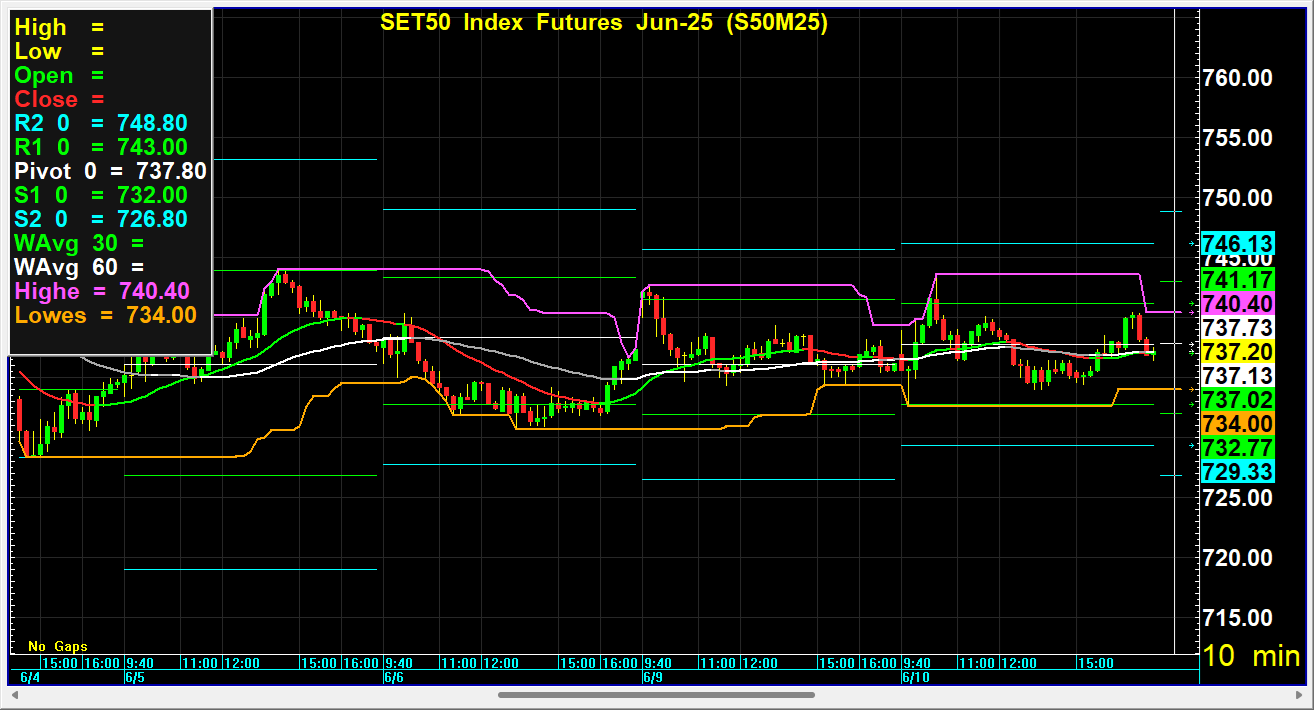The width and height of the screenshot is (1314, 710).
Task: Click the 'Lowes = 734.00' legend entry
Action: tap(105, 314)
